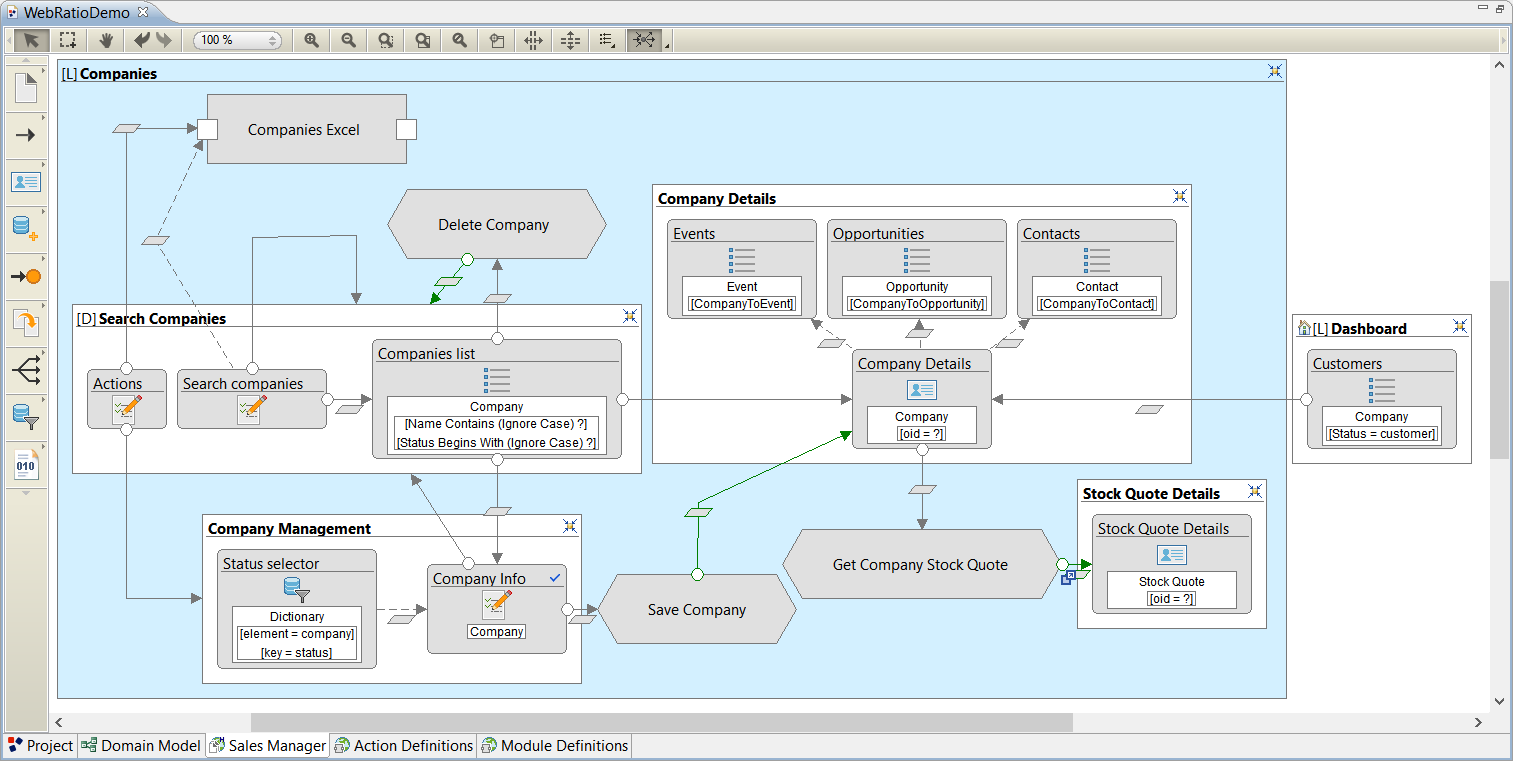This screenshot has height=761, width=1513.
Task: Open the Action Definitions tab
Action: [x=404, y=746]
